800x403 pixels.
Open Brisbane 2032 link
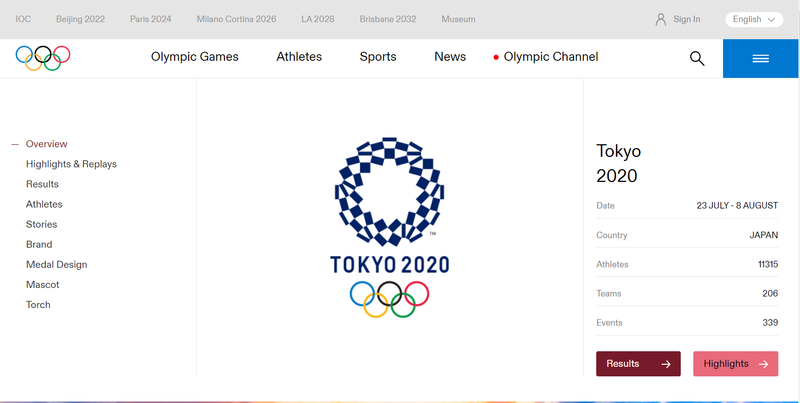pyautogui.click(x=388, y=19)
